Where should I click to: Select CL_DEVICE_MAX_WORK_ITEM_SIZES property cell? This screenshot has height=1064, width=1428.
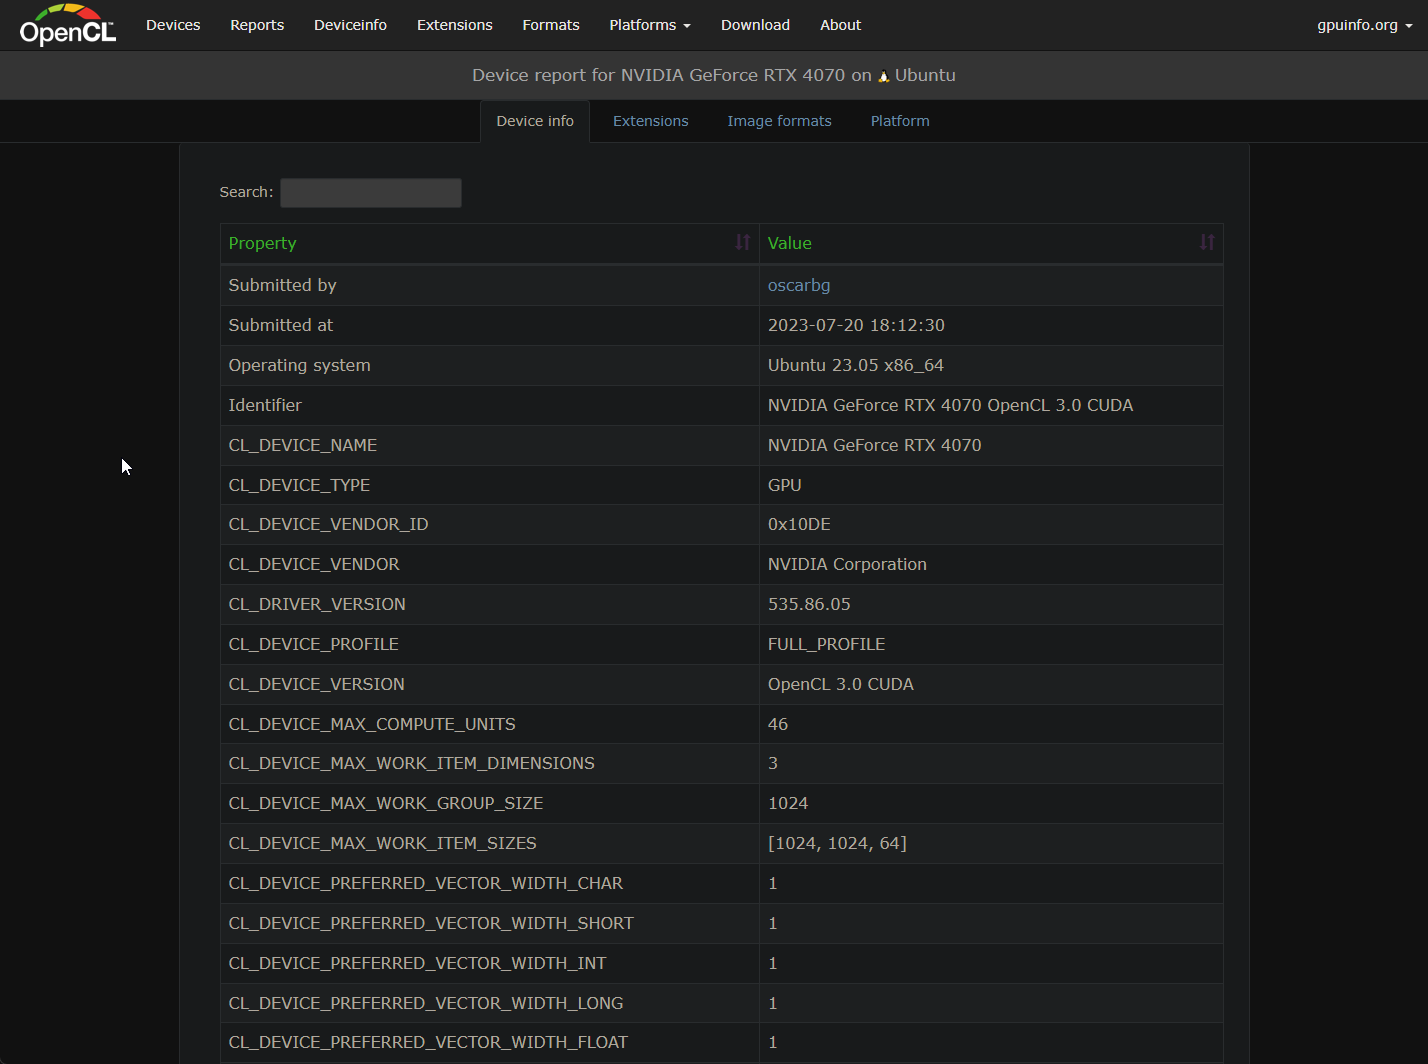pyautogui.click(x=490, y=843)
